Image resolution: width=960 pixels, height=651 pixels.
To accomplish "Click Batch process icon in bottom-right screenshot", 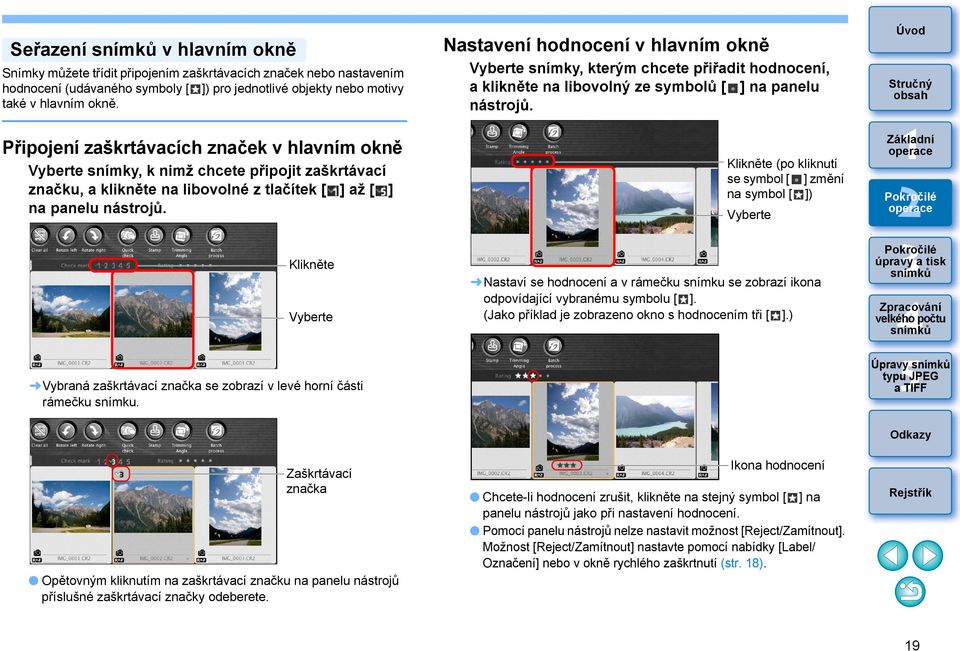I will pos(553,346).
